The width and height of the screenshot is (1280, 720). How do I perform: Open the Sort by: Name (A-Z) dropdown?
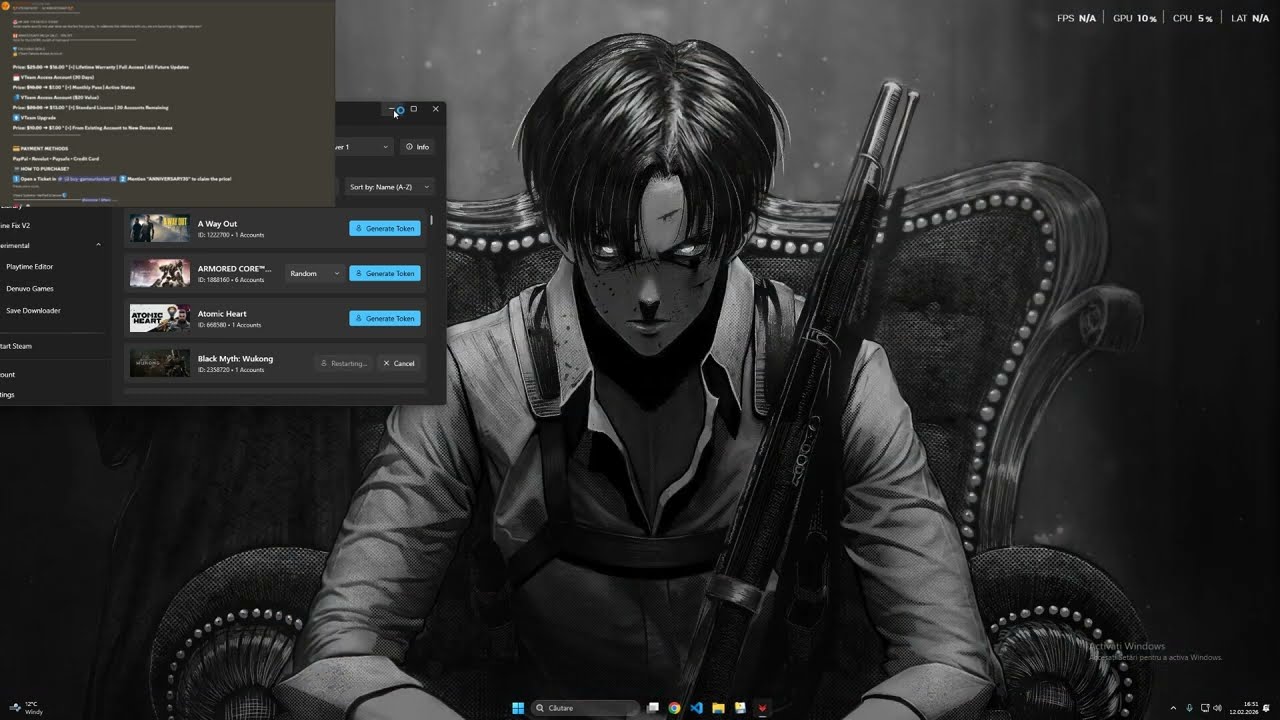click(x=389, y=187)
